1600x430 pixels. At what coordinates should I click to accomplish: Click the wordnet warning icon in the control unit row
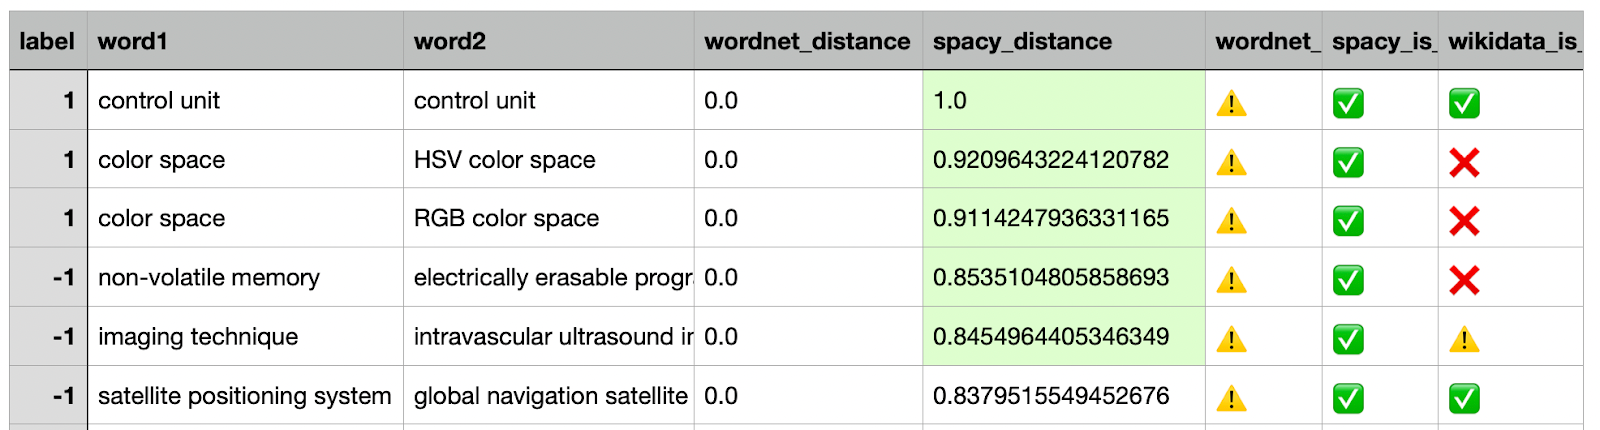(x=1231, y=103)
